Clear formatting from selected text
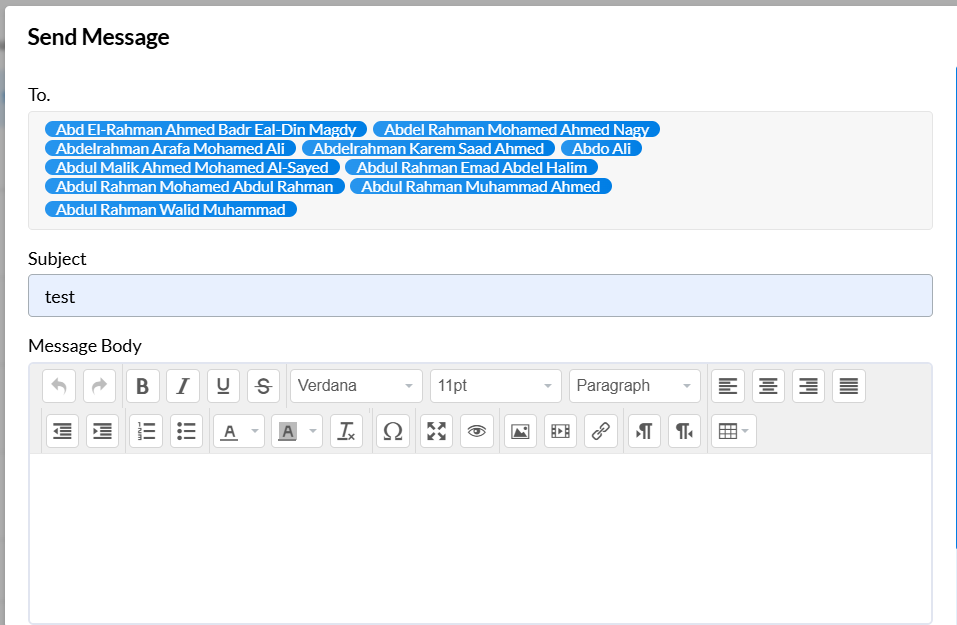This screenshot has height=625, width=957. click(347, 432)
